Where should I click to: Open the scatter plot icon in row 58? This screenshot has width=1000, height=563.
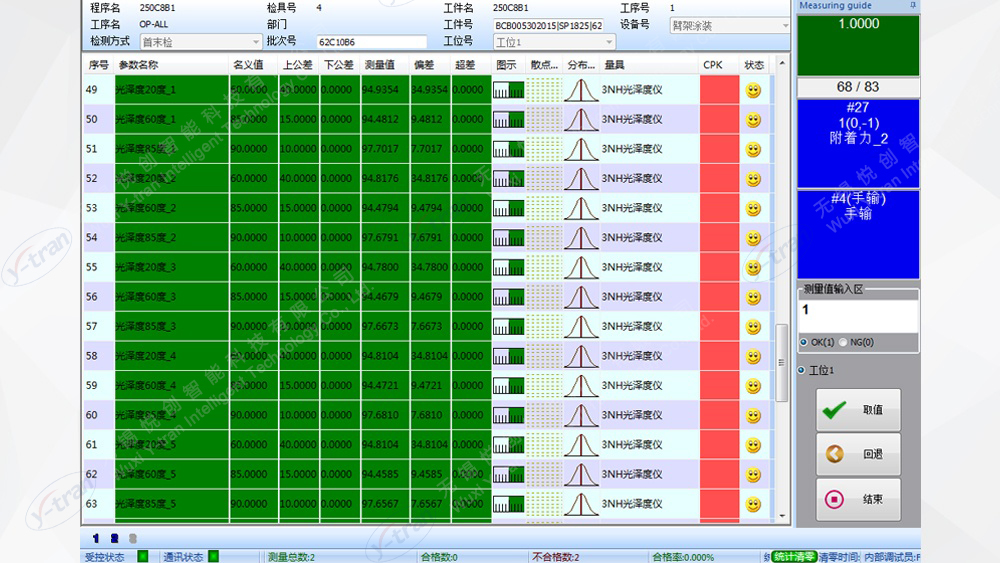click(x=544, y=356)
